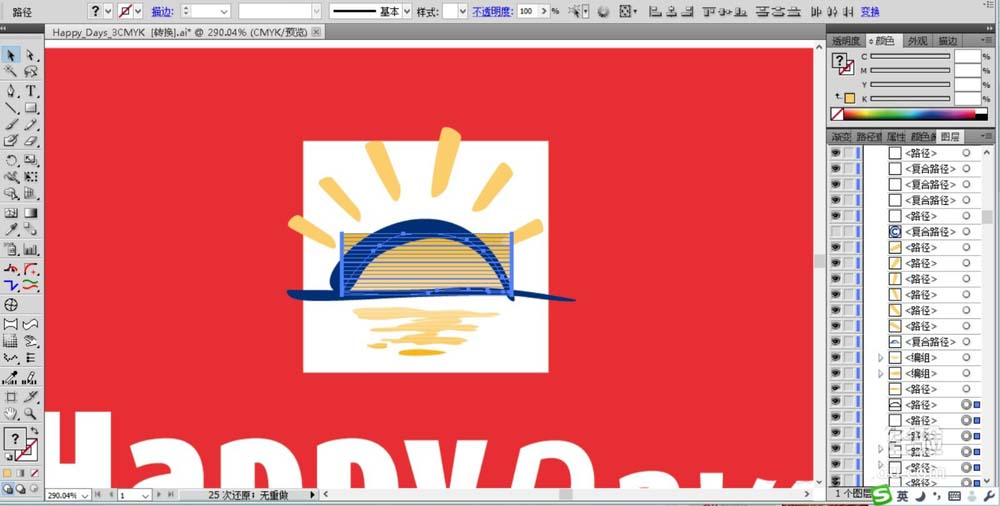The width and height of the screenshot is (1000, 506).
Task: Click the Recolor Artwork wheel icon
Action: coord(603,11)
